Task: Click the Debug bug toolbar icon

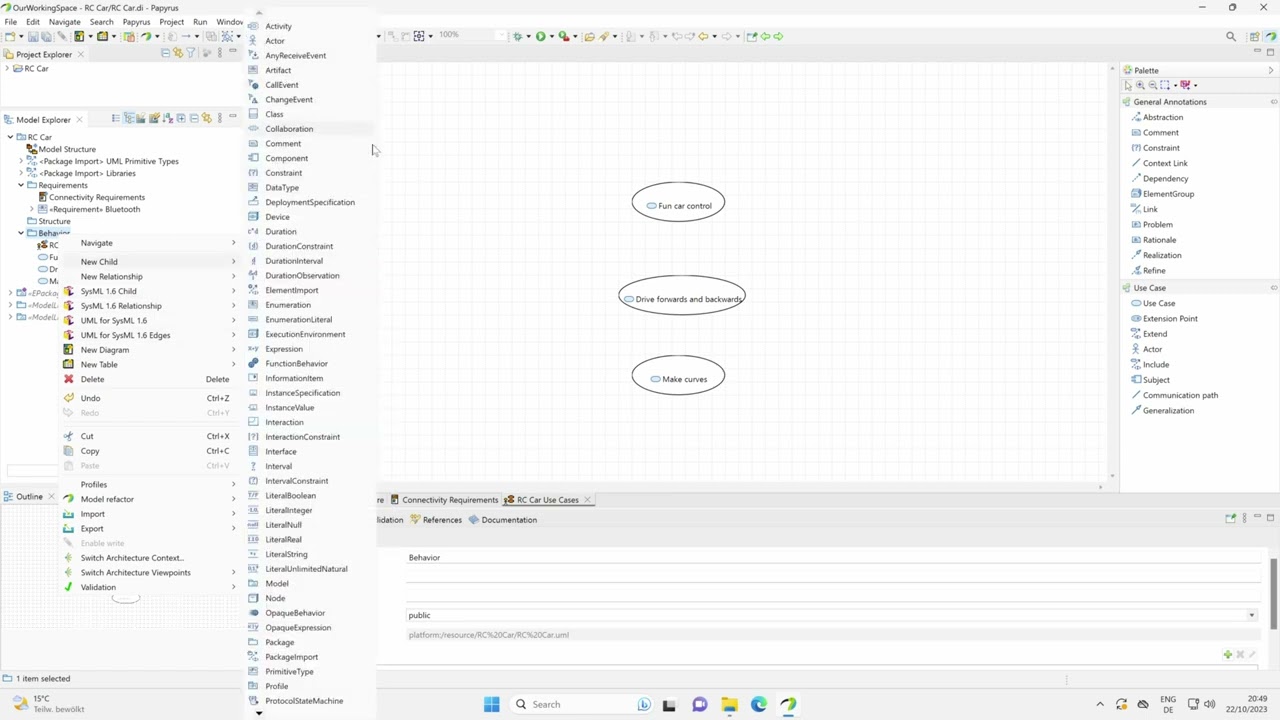Action: click(518, 36)
